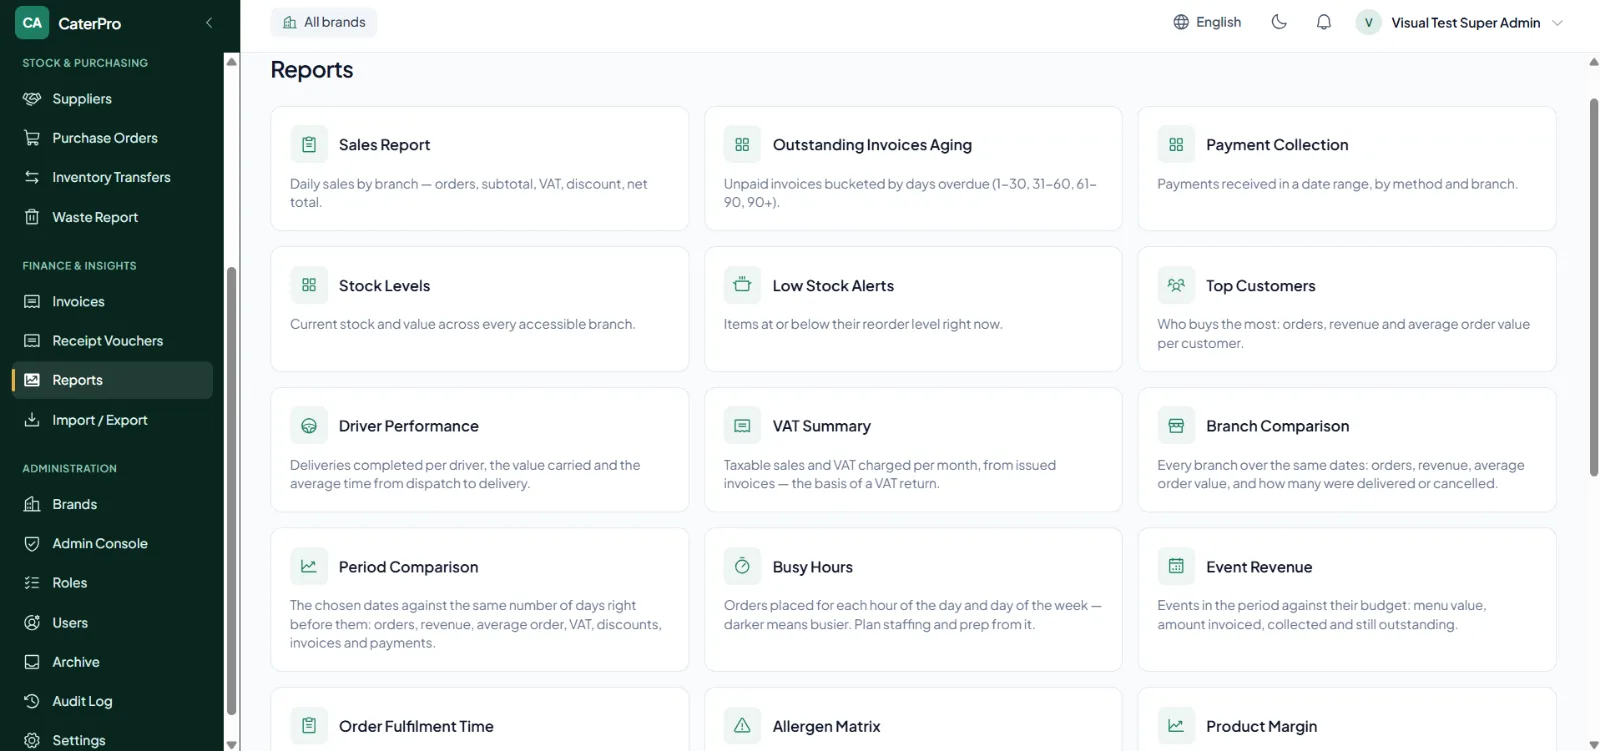
Task: Click the Suppliers handshake icon
Action: tap(32, 99)
